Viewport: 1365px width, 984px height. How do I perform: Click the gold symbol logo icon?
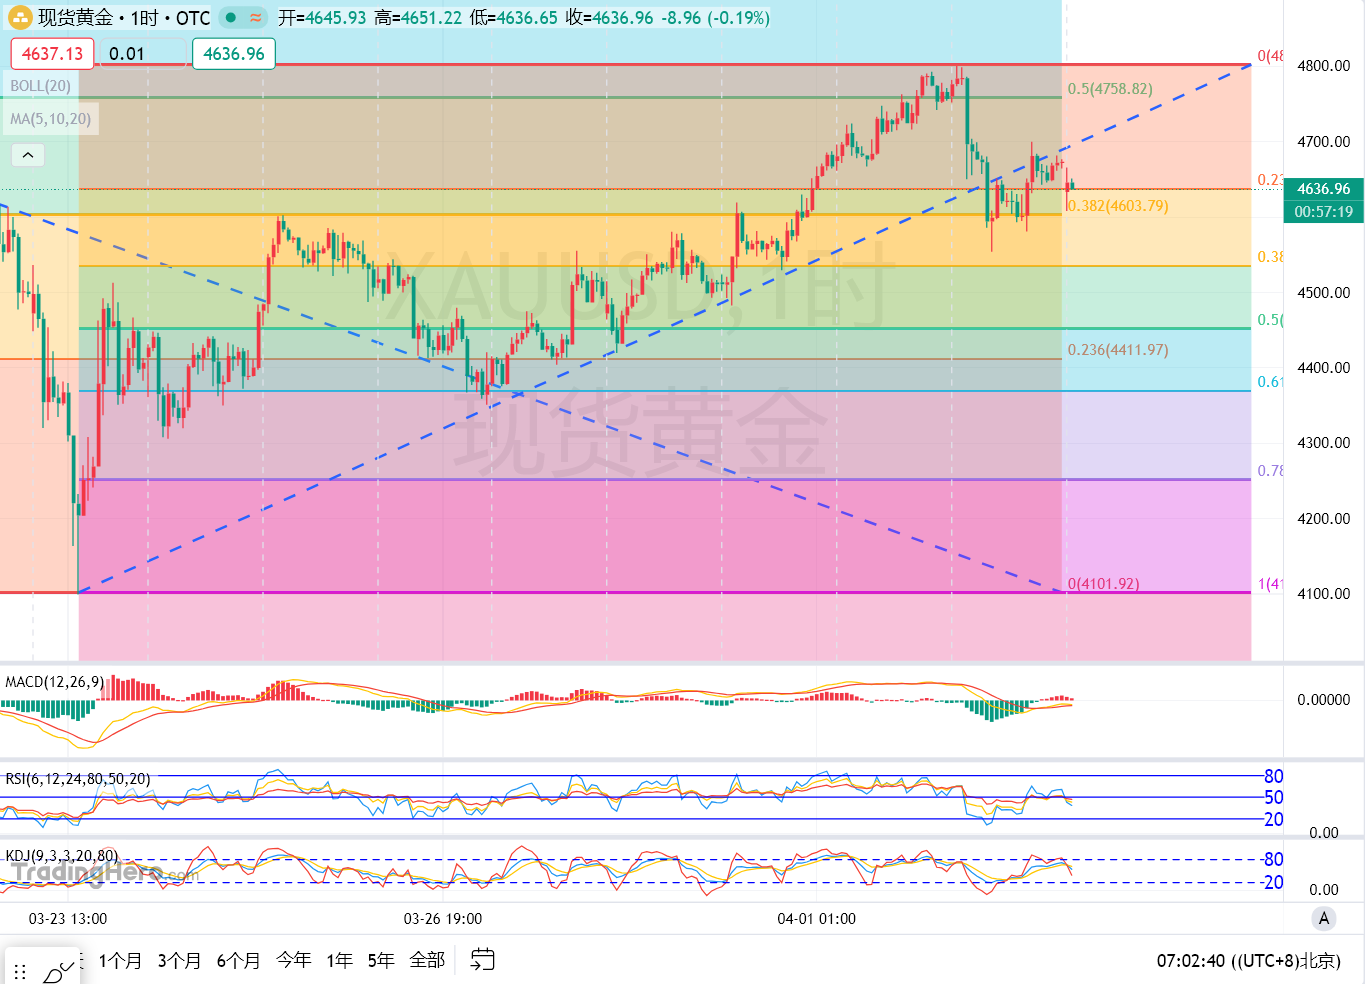tap(20, 18)
